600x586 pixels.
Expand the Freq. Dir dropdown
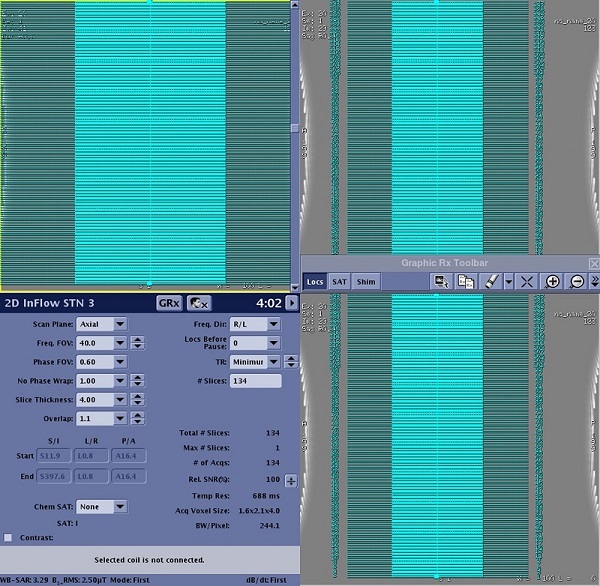tap(273, 324)
